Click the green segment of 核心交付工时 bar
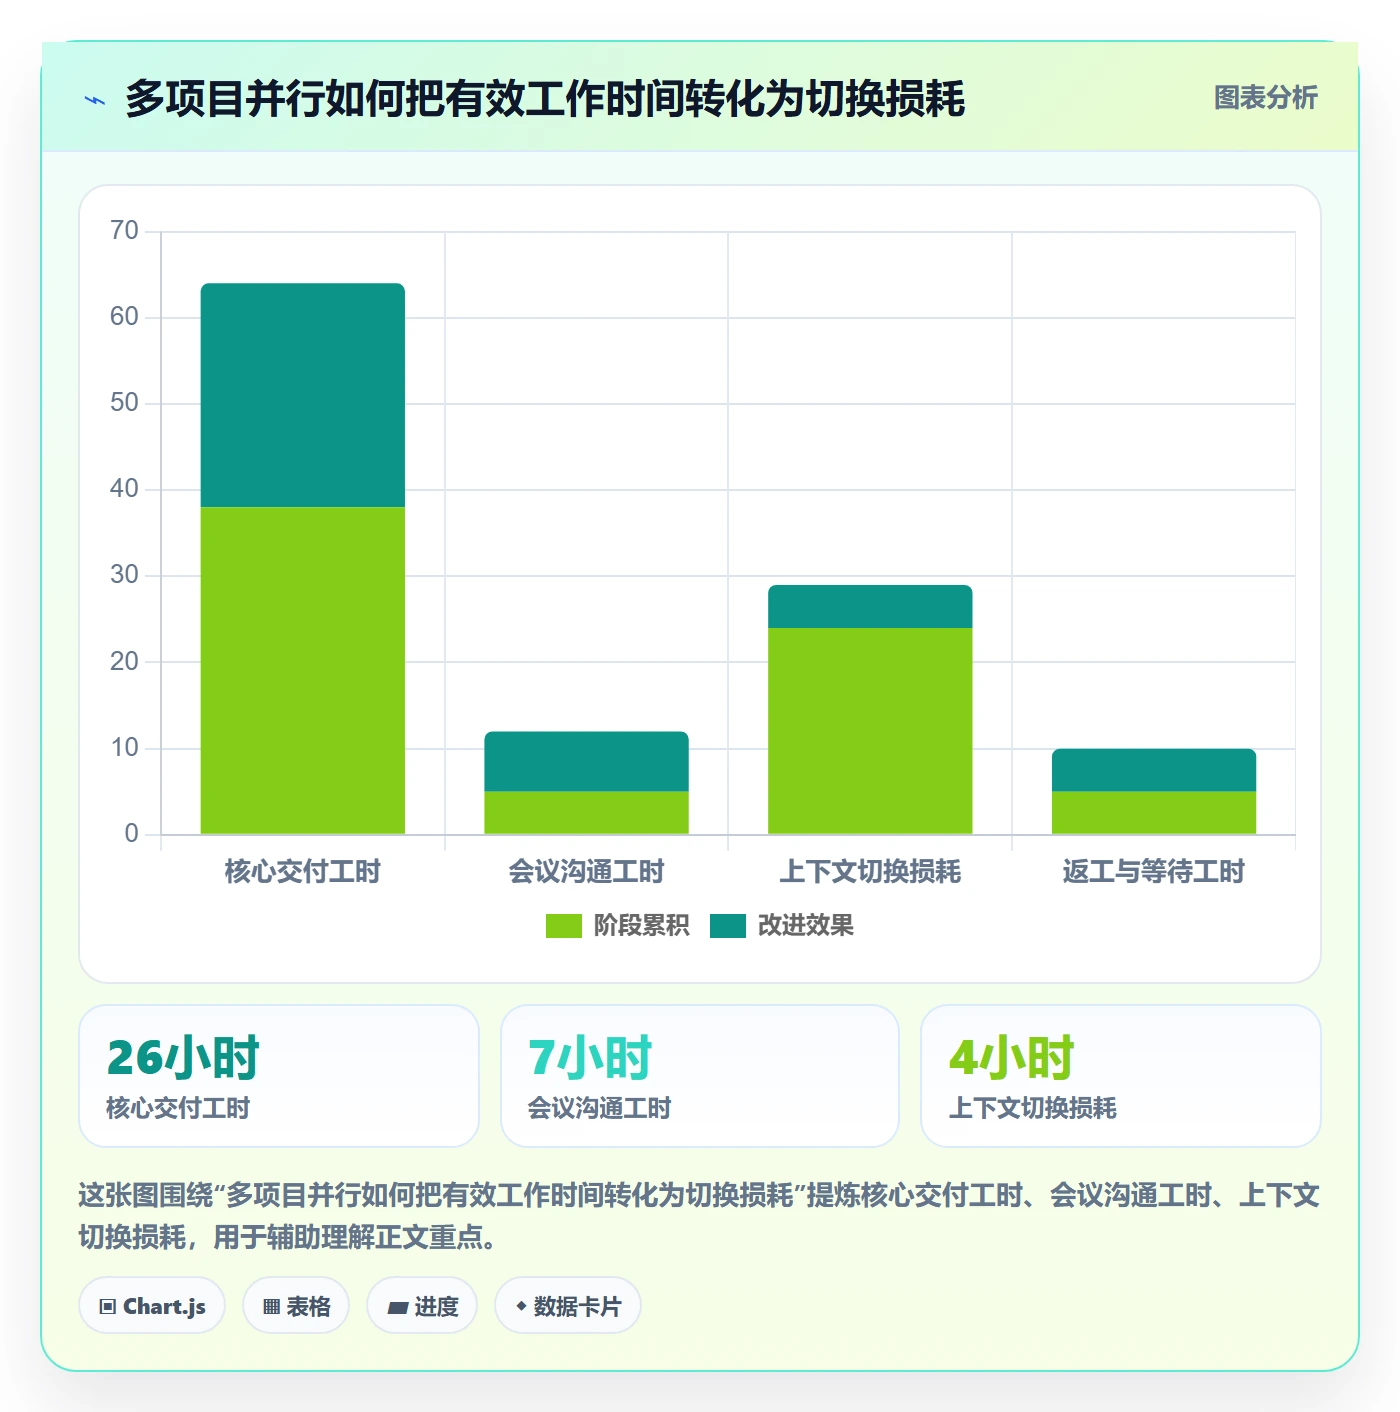 click(303, 670)
